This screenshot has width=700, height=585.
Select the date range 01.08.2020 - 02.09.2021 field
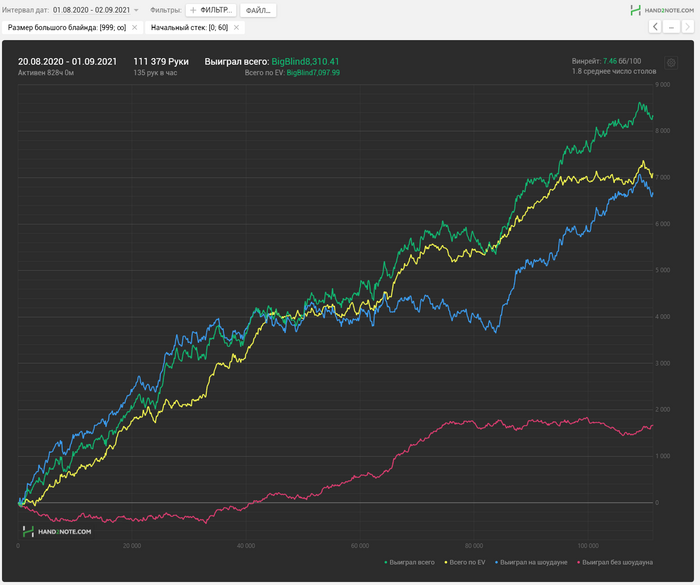92,10
